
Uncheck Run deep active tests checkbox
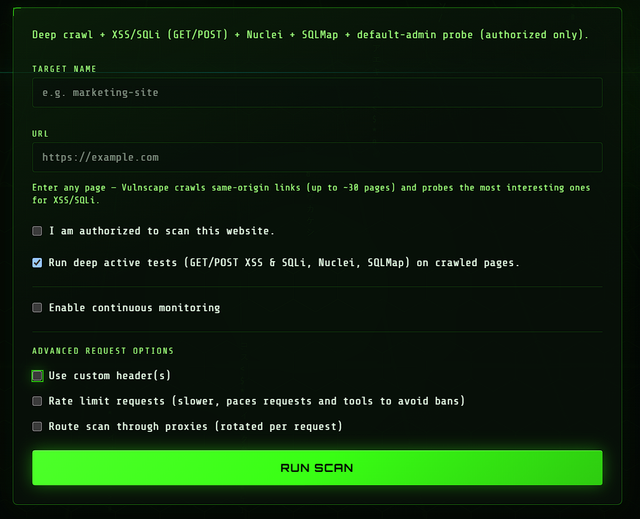coord(37,262)
